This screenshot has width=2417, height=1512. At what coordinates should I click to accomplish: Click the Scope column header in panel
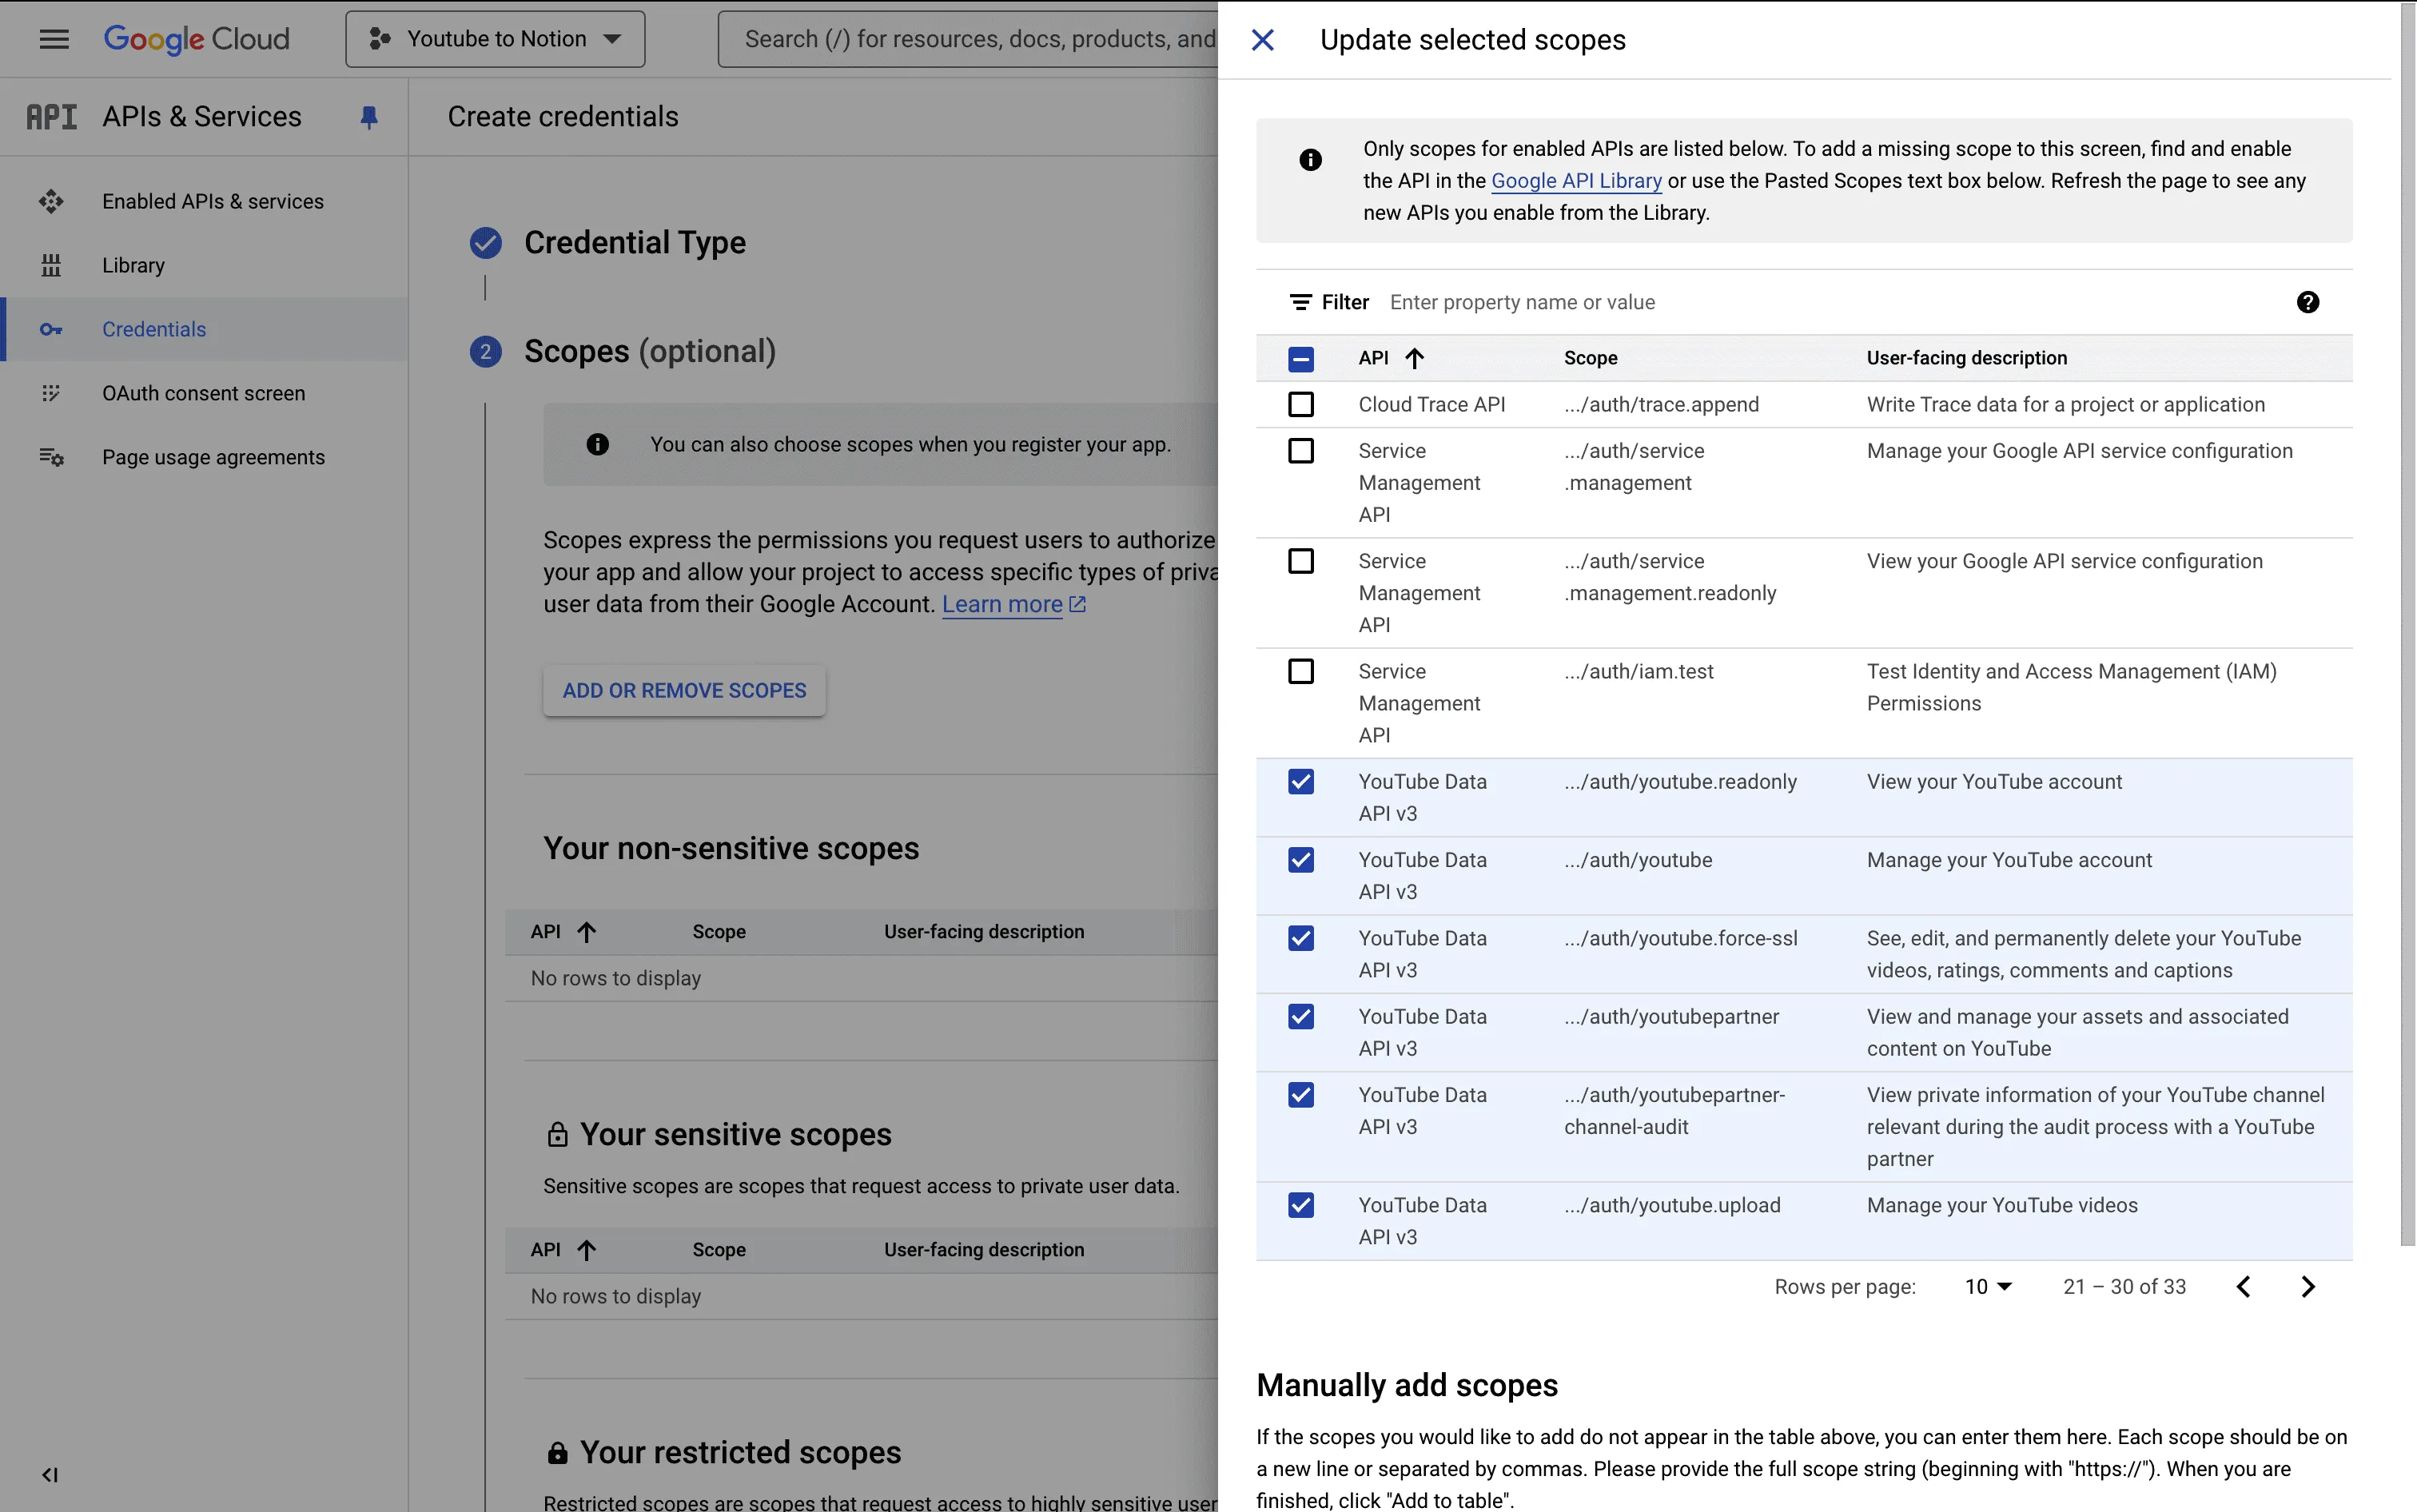click(1590, 358)
